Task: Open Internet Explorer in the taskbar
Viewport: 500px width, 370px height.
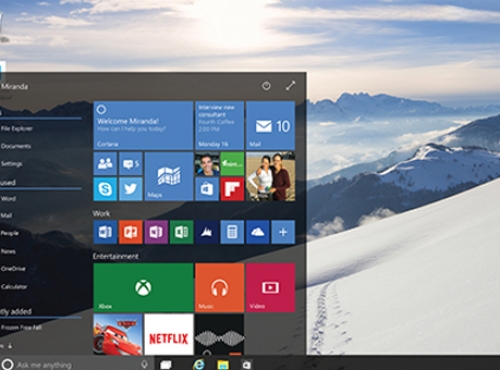Action: click(199, 365)
